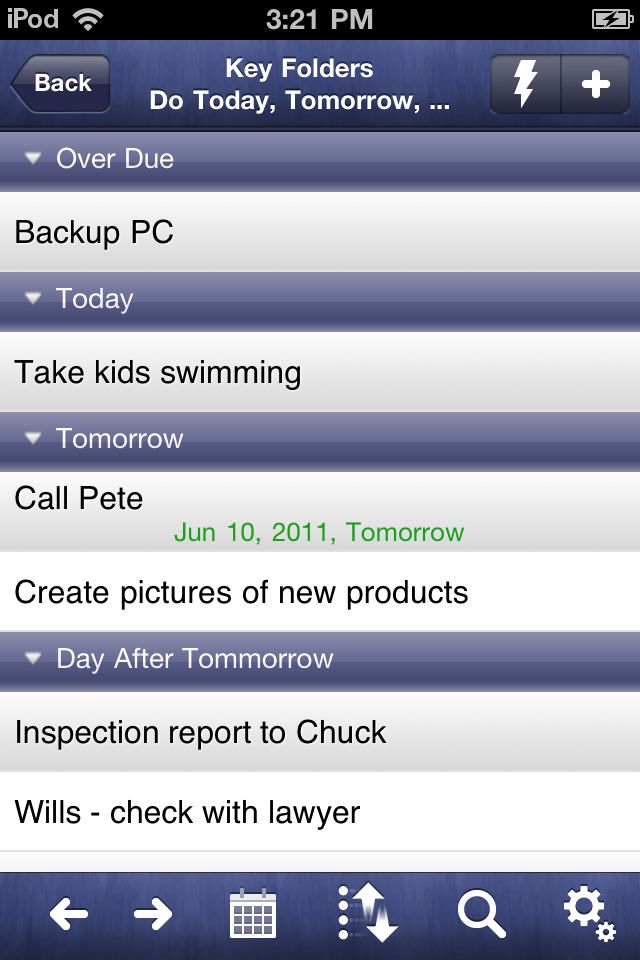Tap the plus icon to add item

point(595,84)
